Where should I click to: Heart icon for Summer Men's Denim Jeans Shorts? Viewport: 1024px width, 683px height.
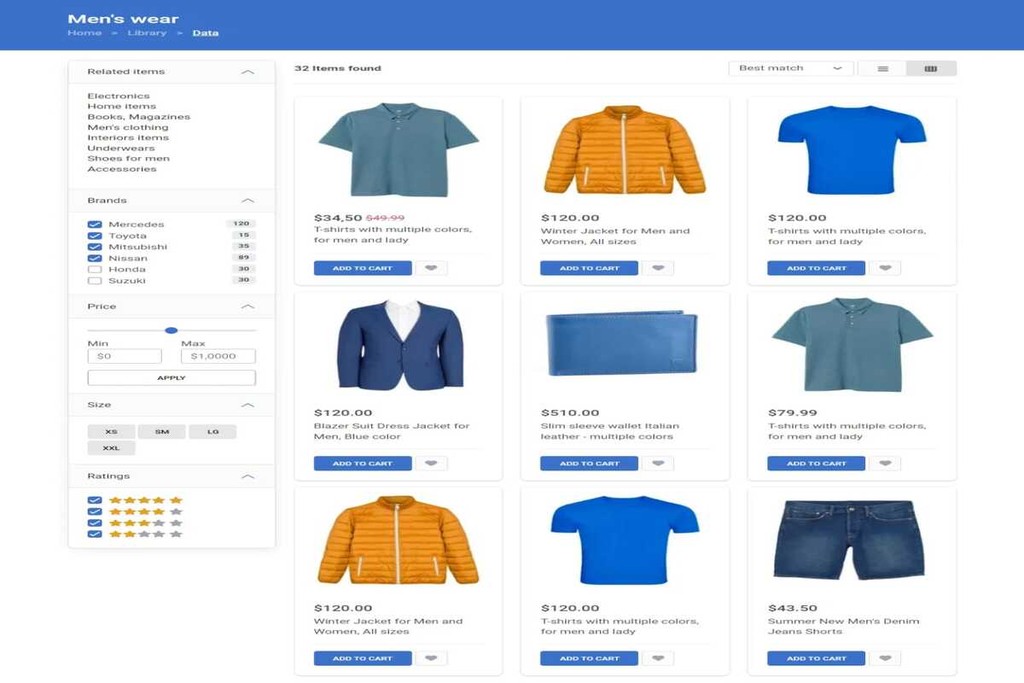884,658
